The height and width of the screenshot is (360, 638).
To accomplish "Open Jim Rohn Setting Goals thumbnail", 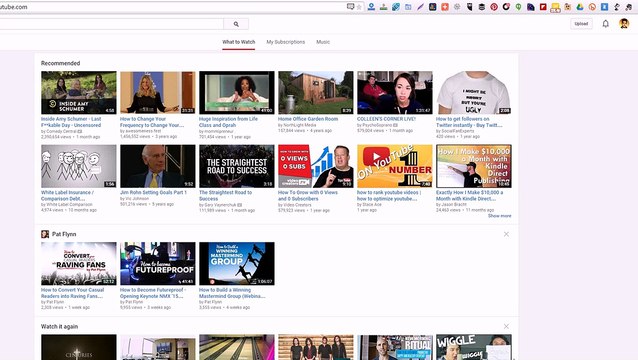I will (x=157, y=166).
